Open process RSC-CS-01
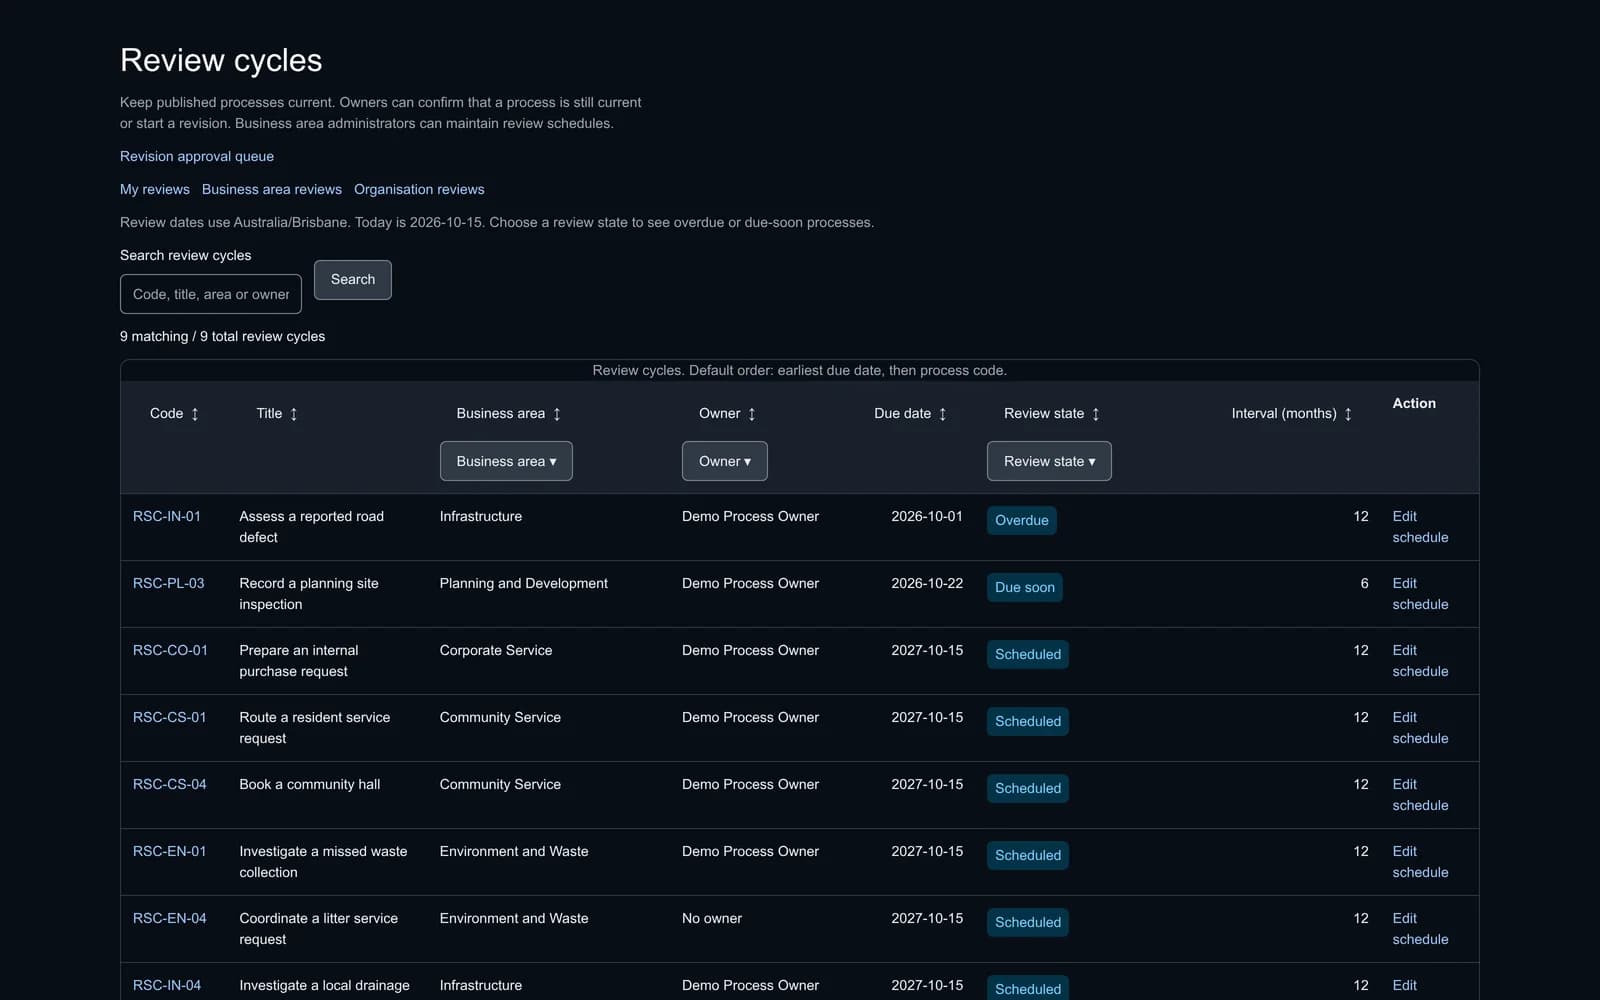 pyautogui.click(x=170, y=717)
